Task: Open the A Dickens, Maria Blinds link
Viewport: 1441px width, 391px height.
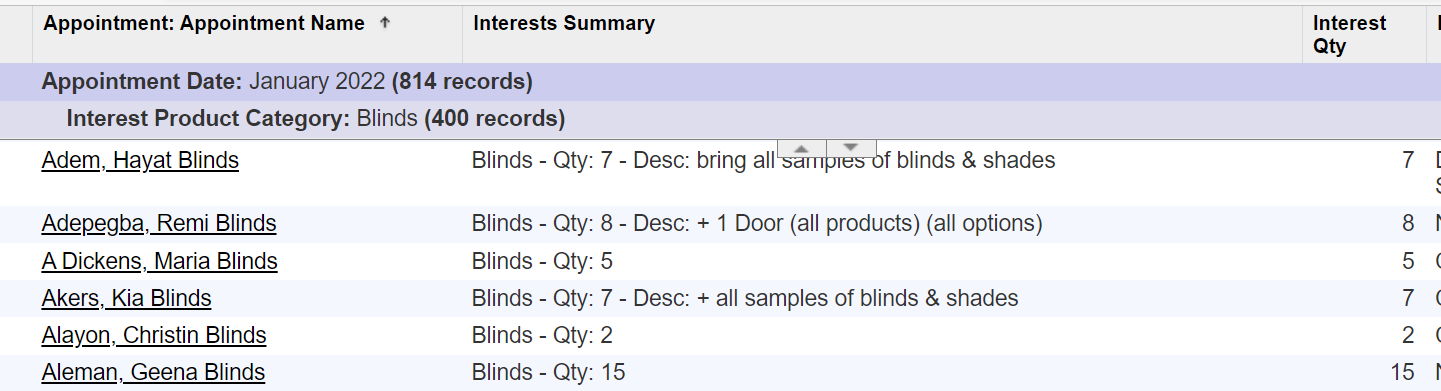Action: pyautogui.click(x=159, y=261)
